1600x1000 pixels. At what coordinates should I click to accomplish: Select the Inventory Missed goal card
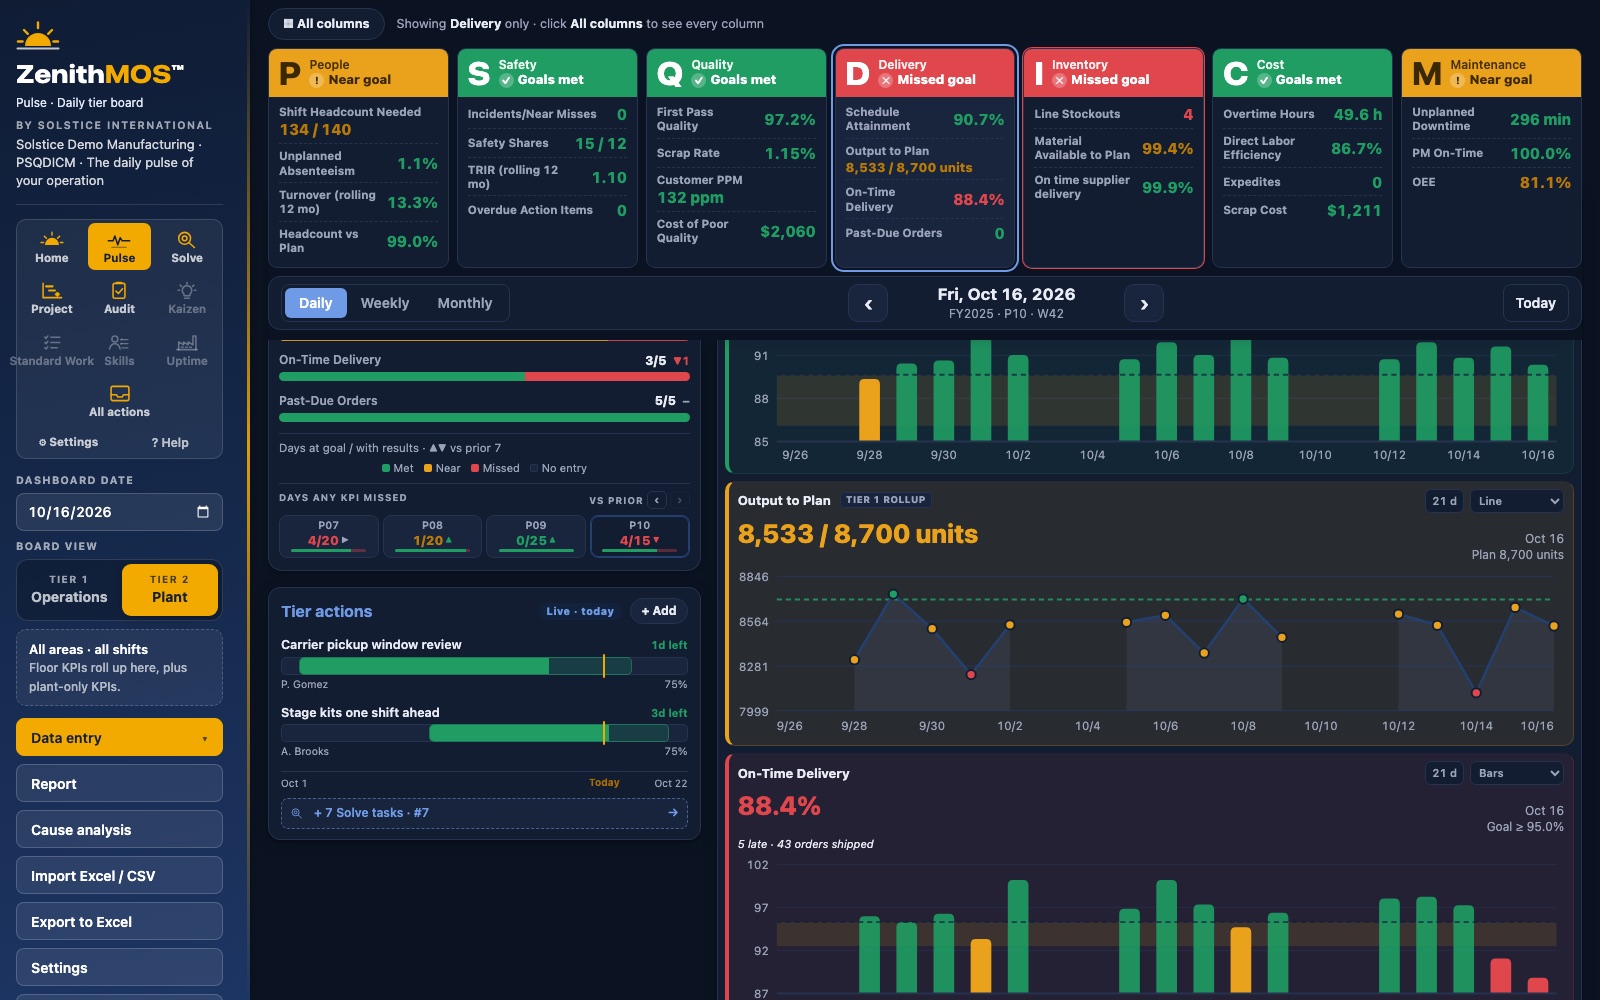[x=1113, y=158]
